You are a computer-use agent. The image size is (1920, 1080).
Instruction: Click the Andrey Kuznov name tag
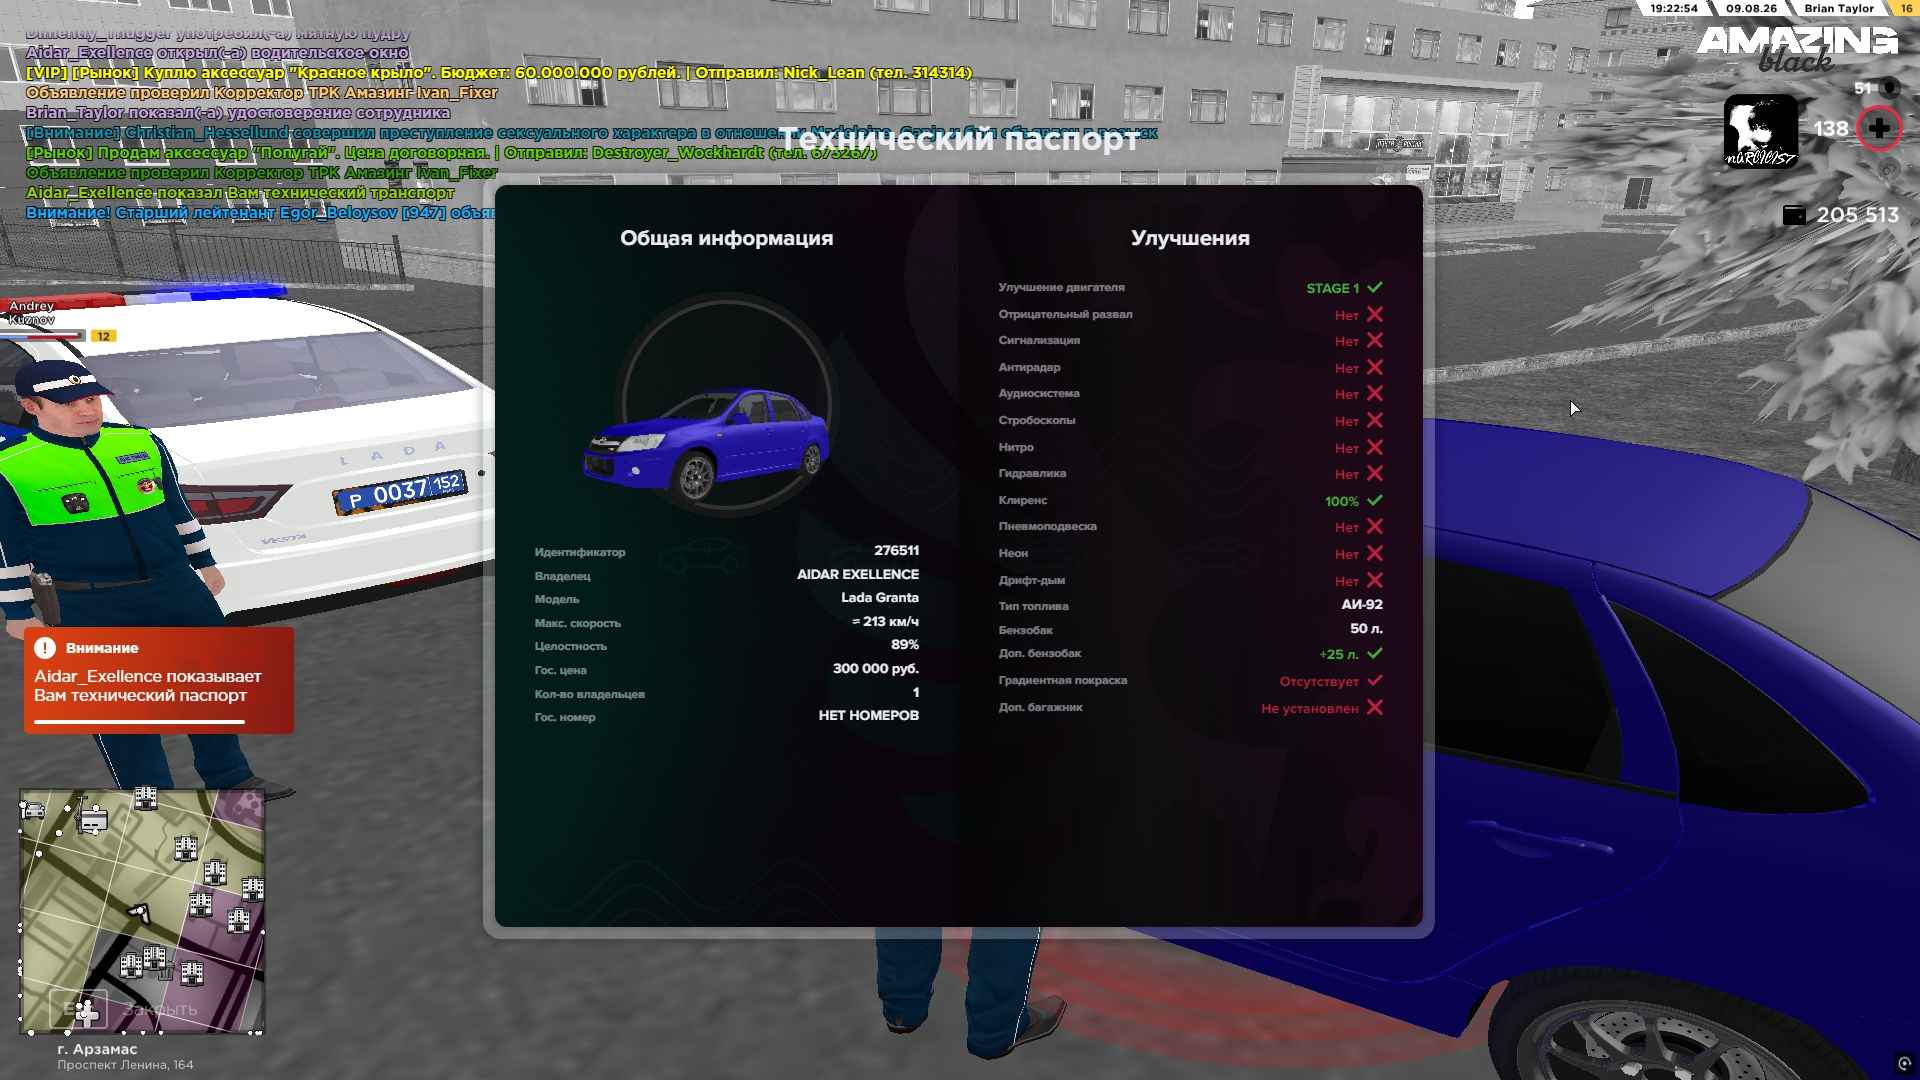(x=32, y=313)
